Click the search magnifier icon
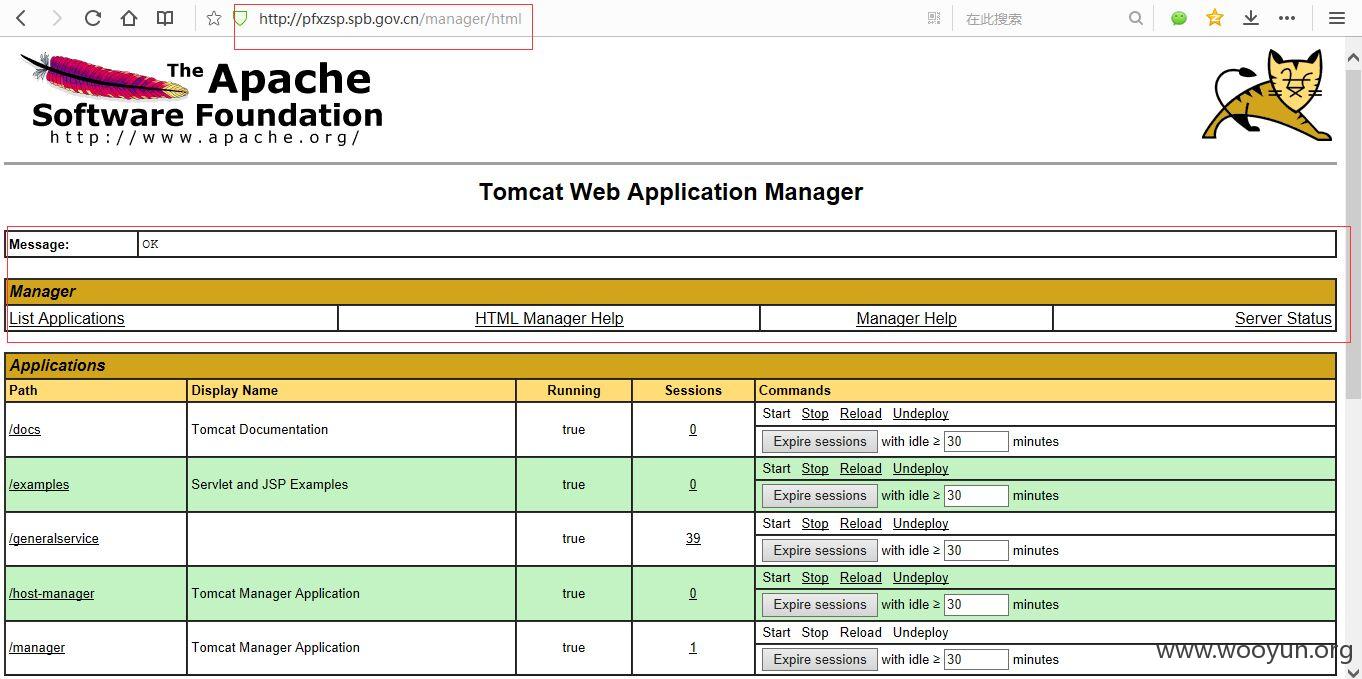 (x=1136, y=18)
